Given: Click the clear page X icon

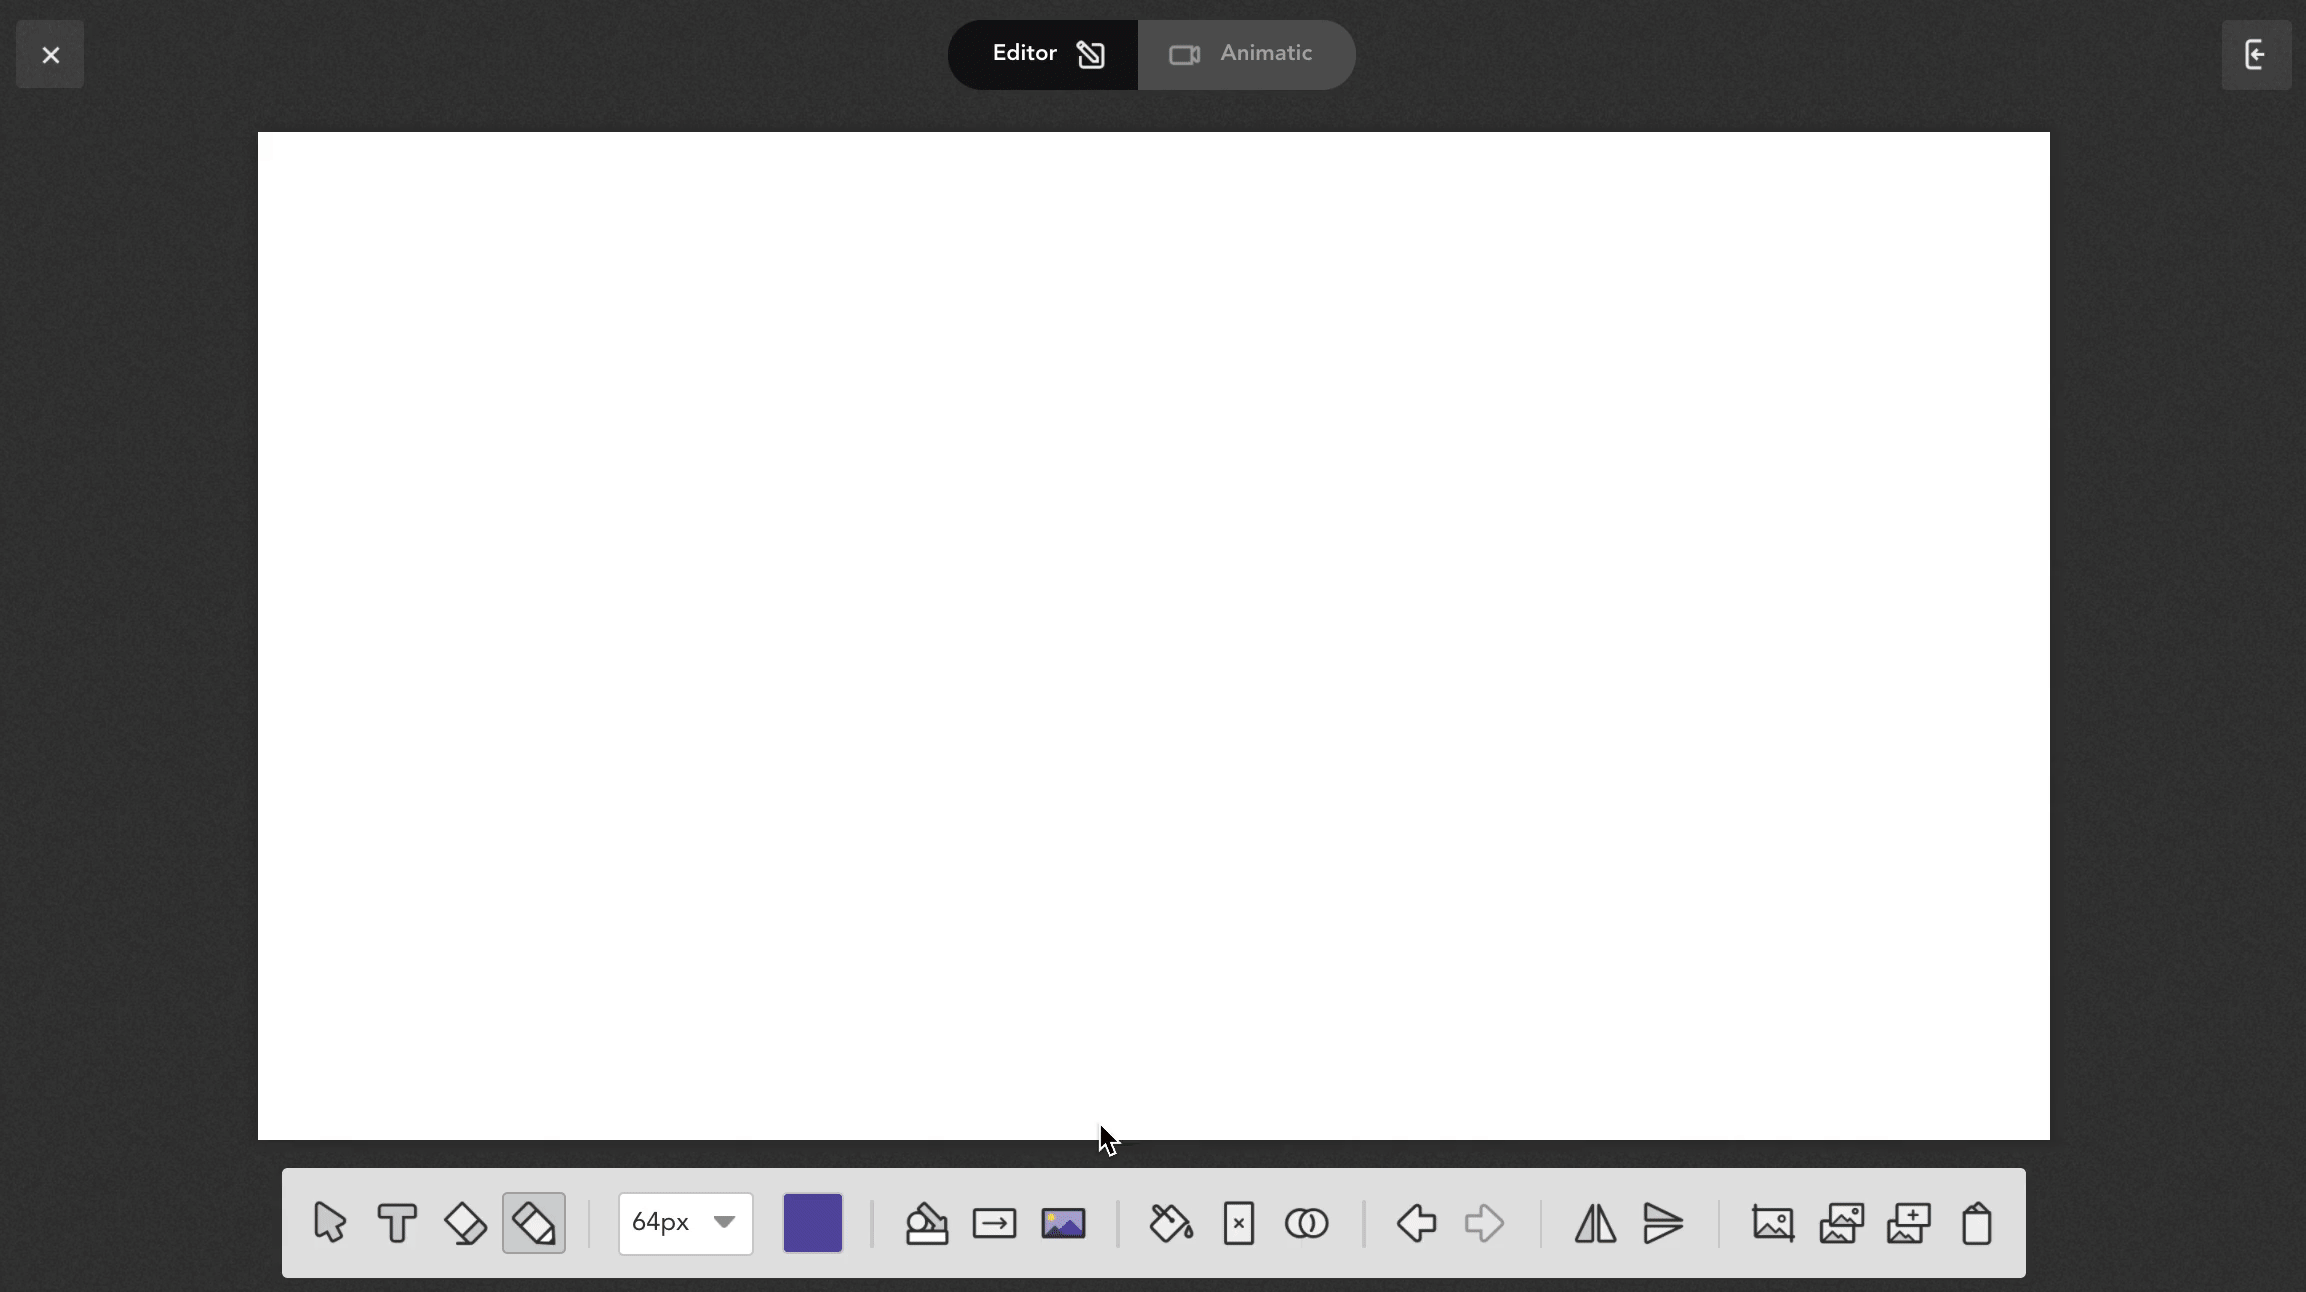Looking at the screenshot, I should 1239,1223.
